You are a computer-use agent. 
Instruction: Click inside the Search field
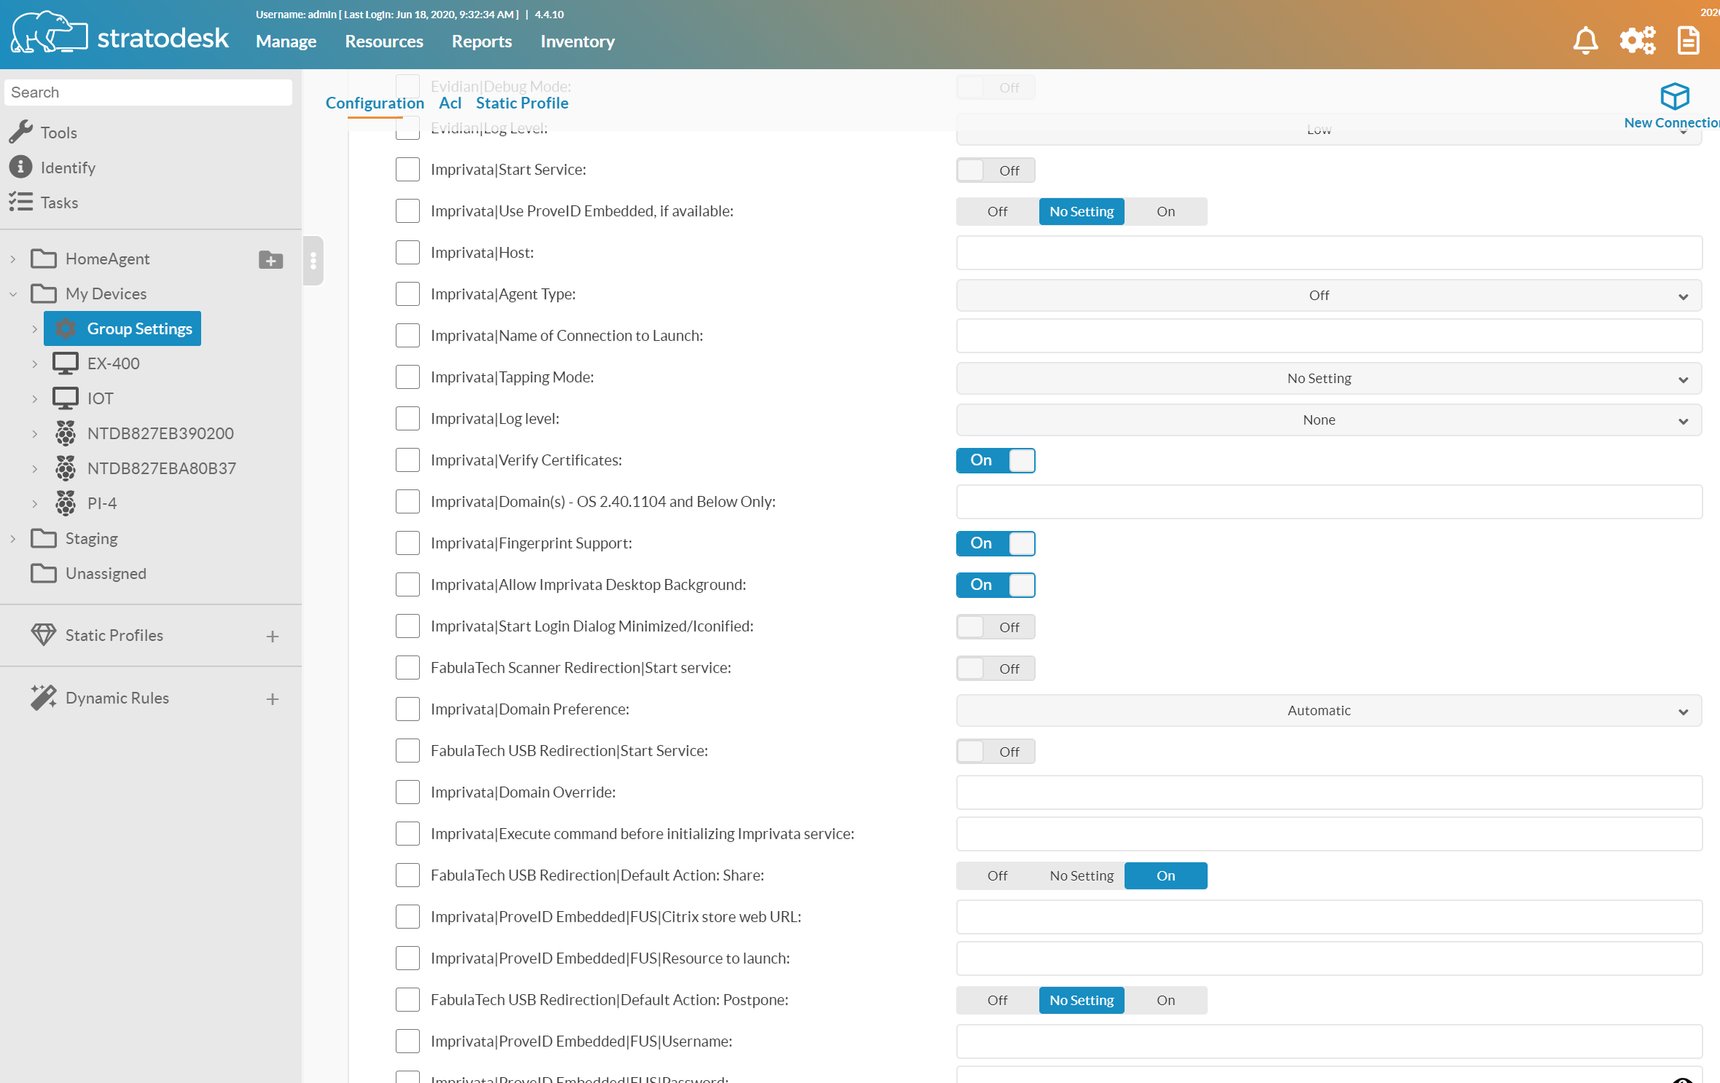[147, 92]
